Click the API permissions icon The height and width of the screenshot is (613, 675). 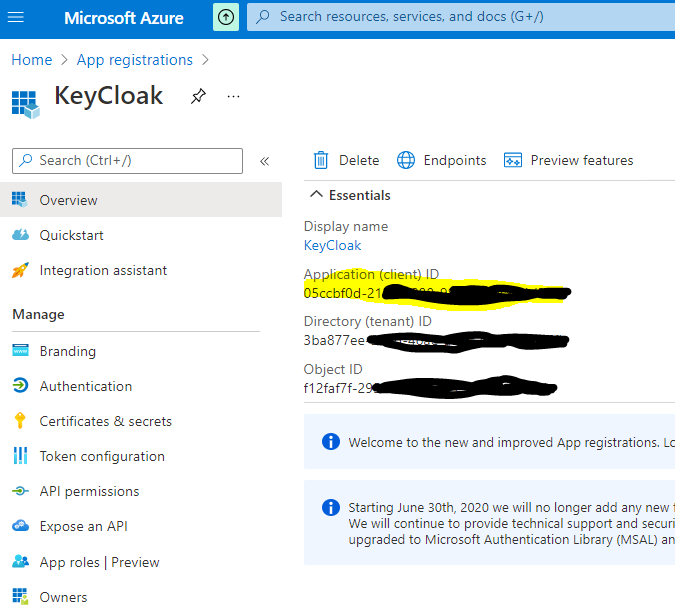pyautogui.click(x=20, y=491)
